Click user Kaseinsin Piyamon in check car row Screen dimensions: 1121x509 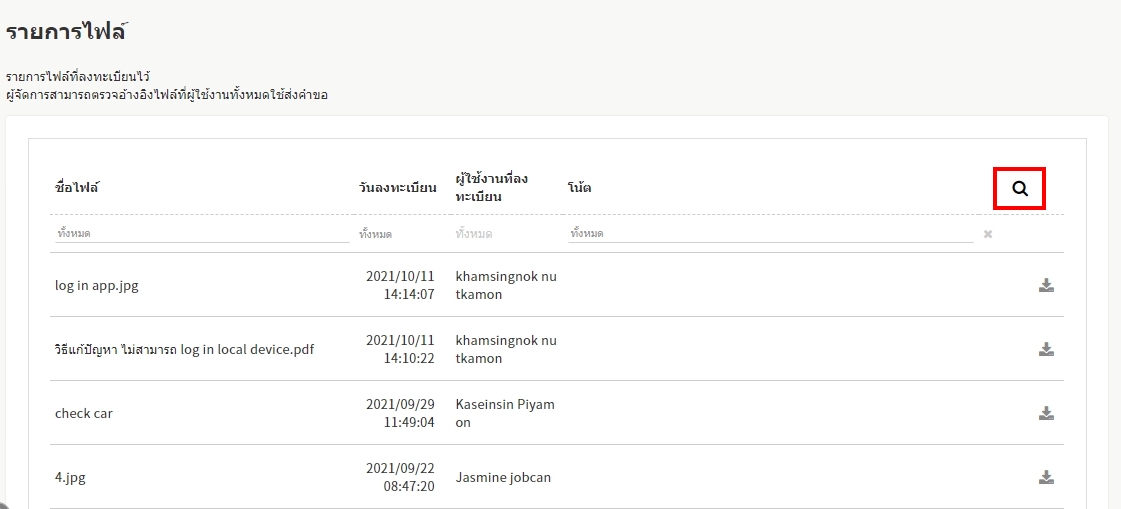tap(504, 413)
